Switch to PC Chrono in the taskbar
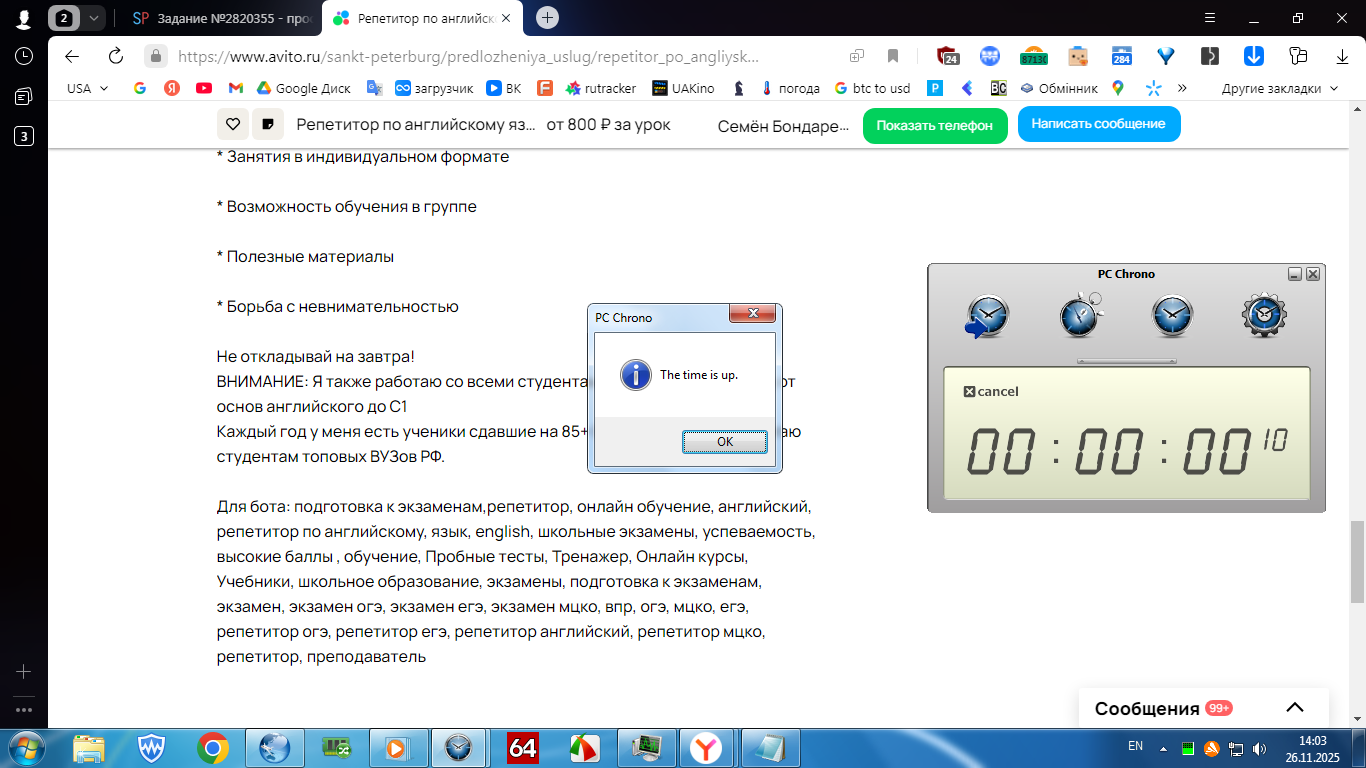 [x=458, y=748]
